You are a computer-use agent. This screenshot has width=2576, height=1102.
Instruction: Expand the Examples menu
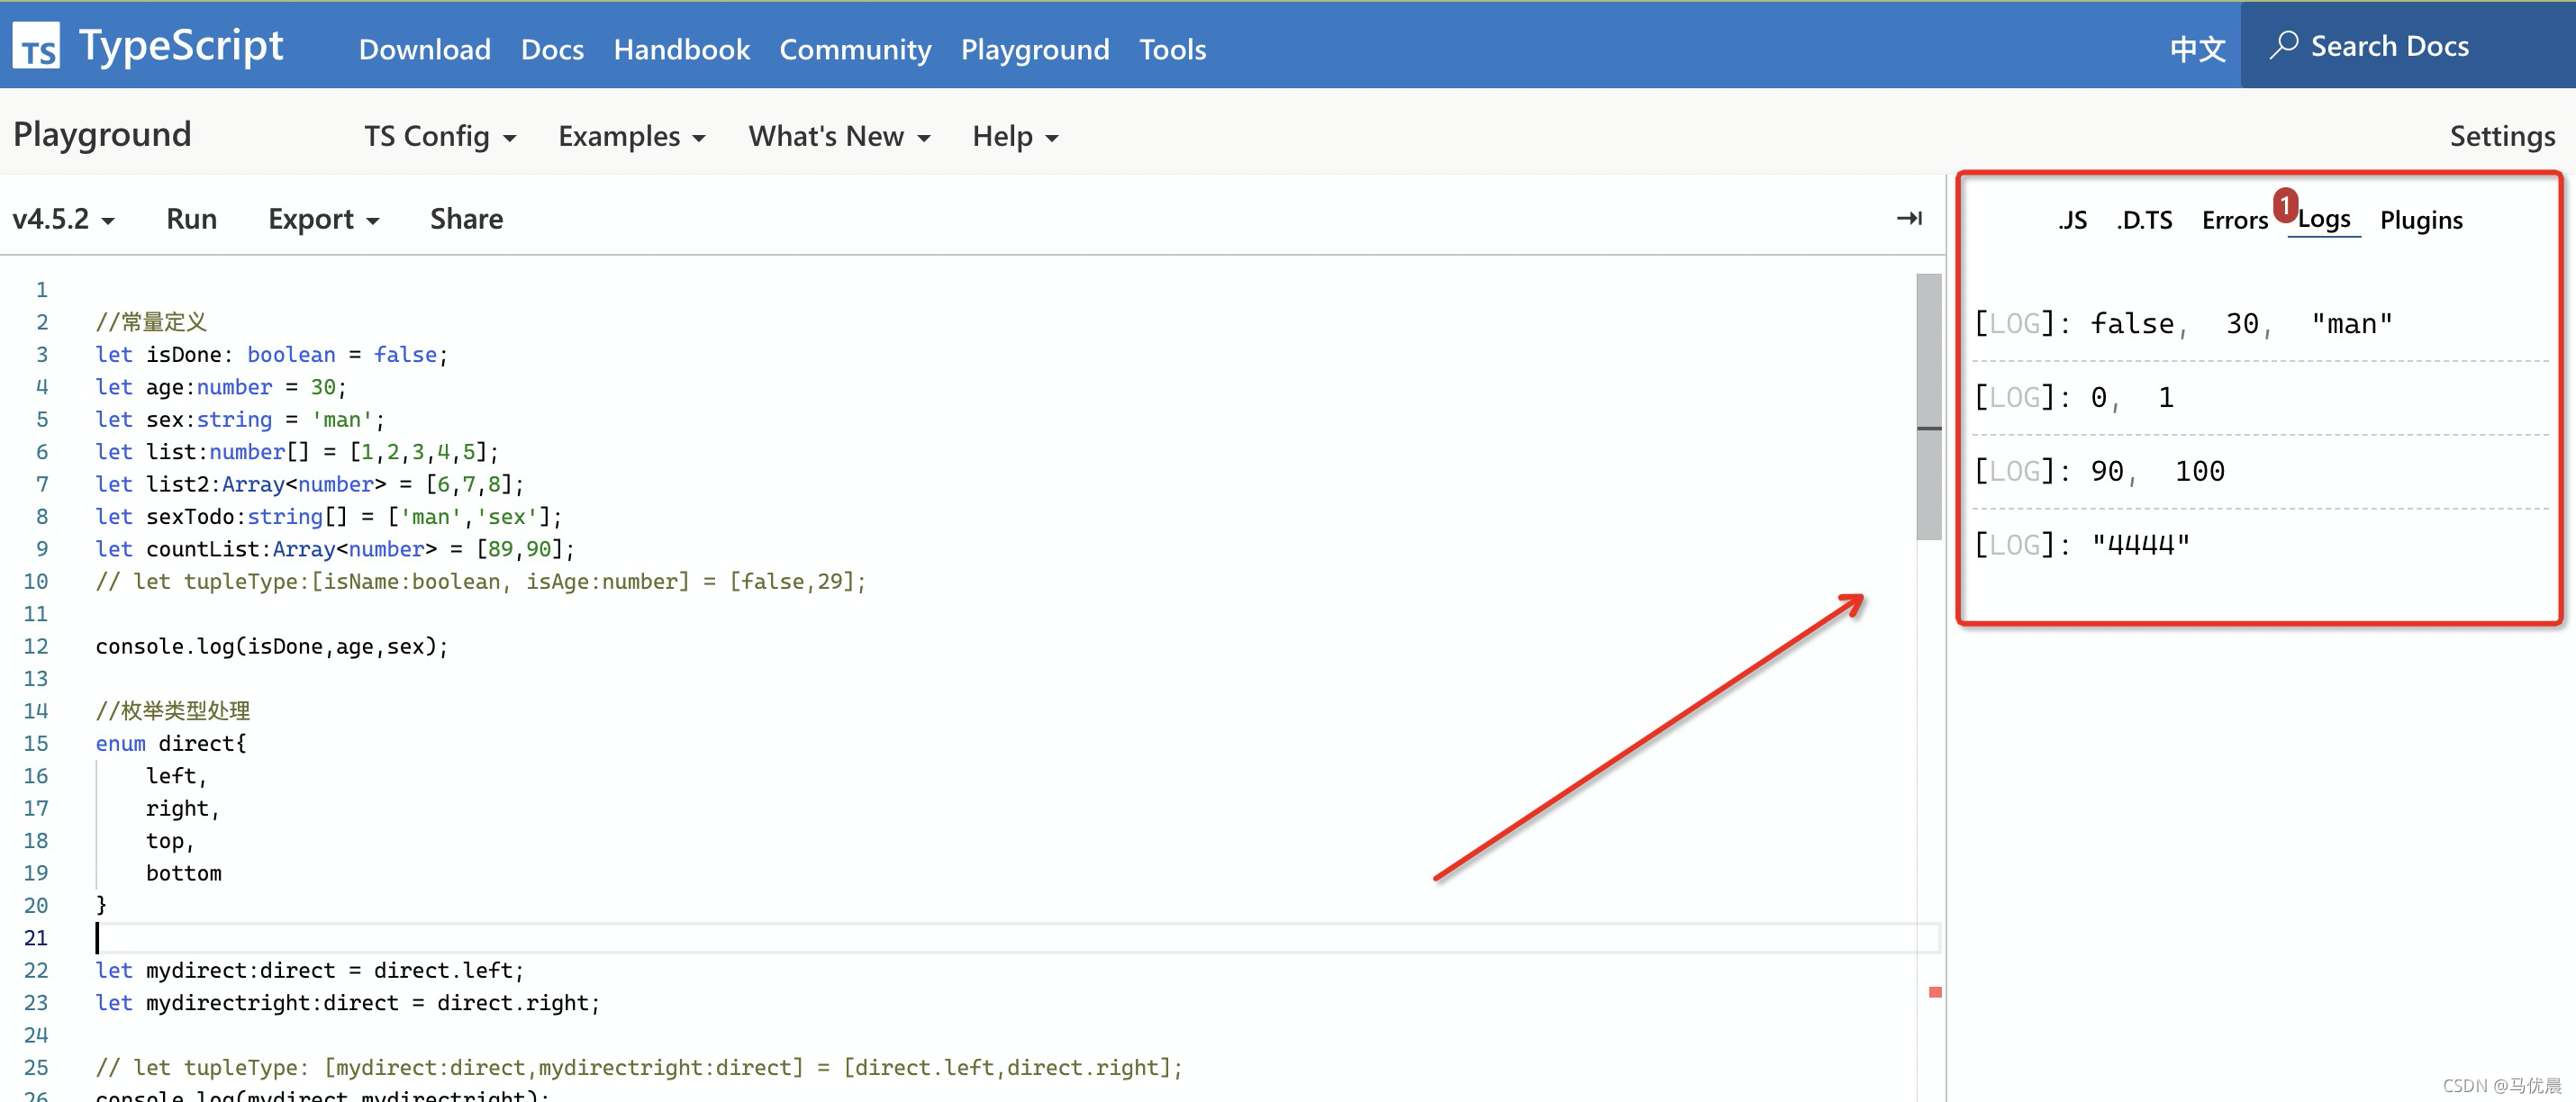point(631,136)
